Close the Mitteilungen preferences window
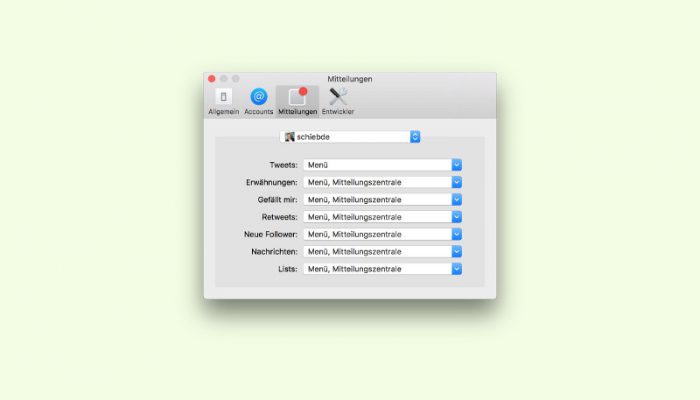Screen dimensions: 700x400 click(212, 79)
